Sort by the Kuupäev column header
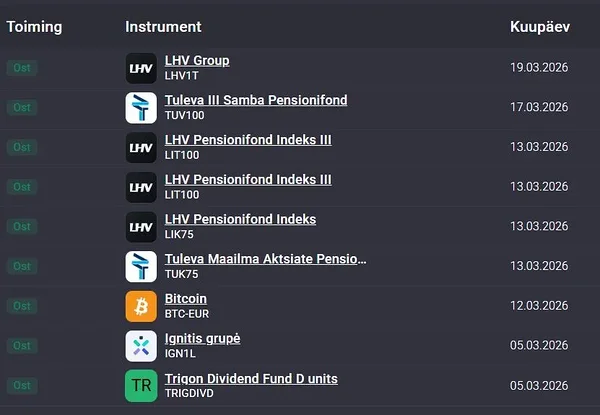600x415 pixels. pyautogui.click(x=540, y=27)
